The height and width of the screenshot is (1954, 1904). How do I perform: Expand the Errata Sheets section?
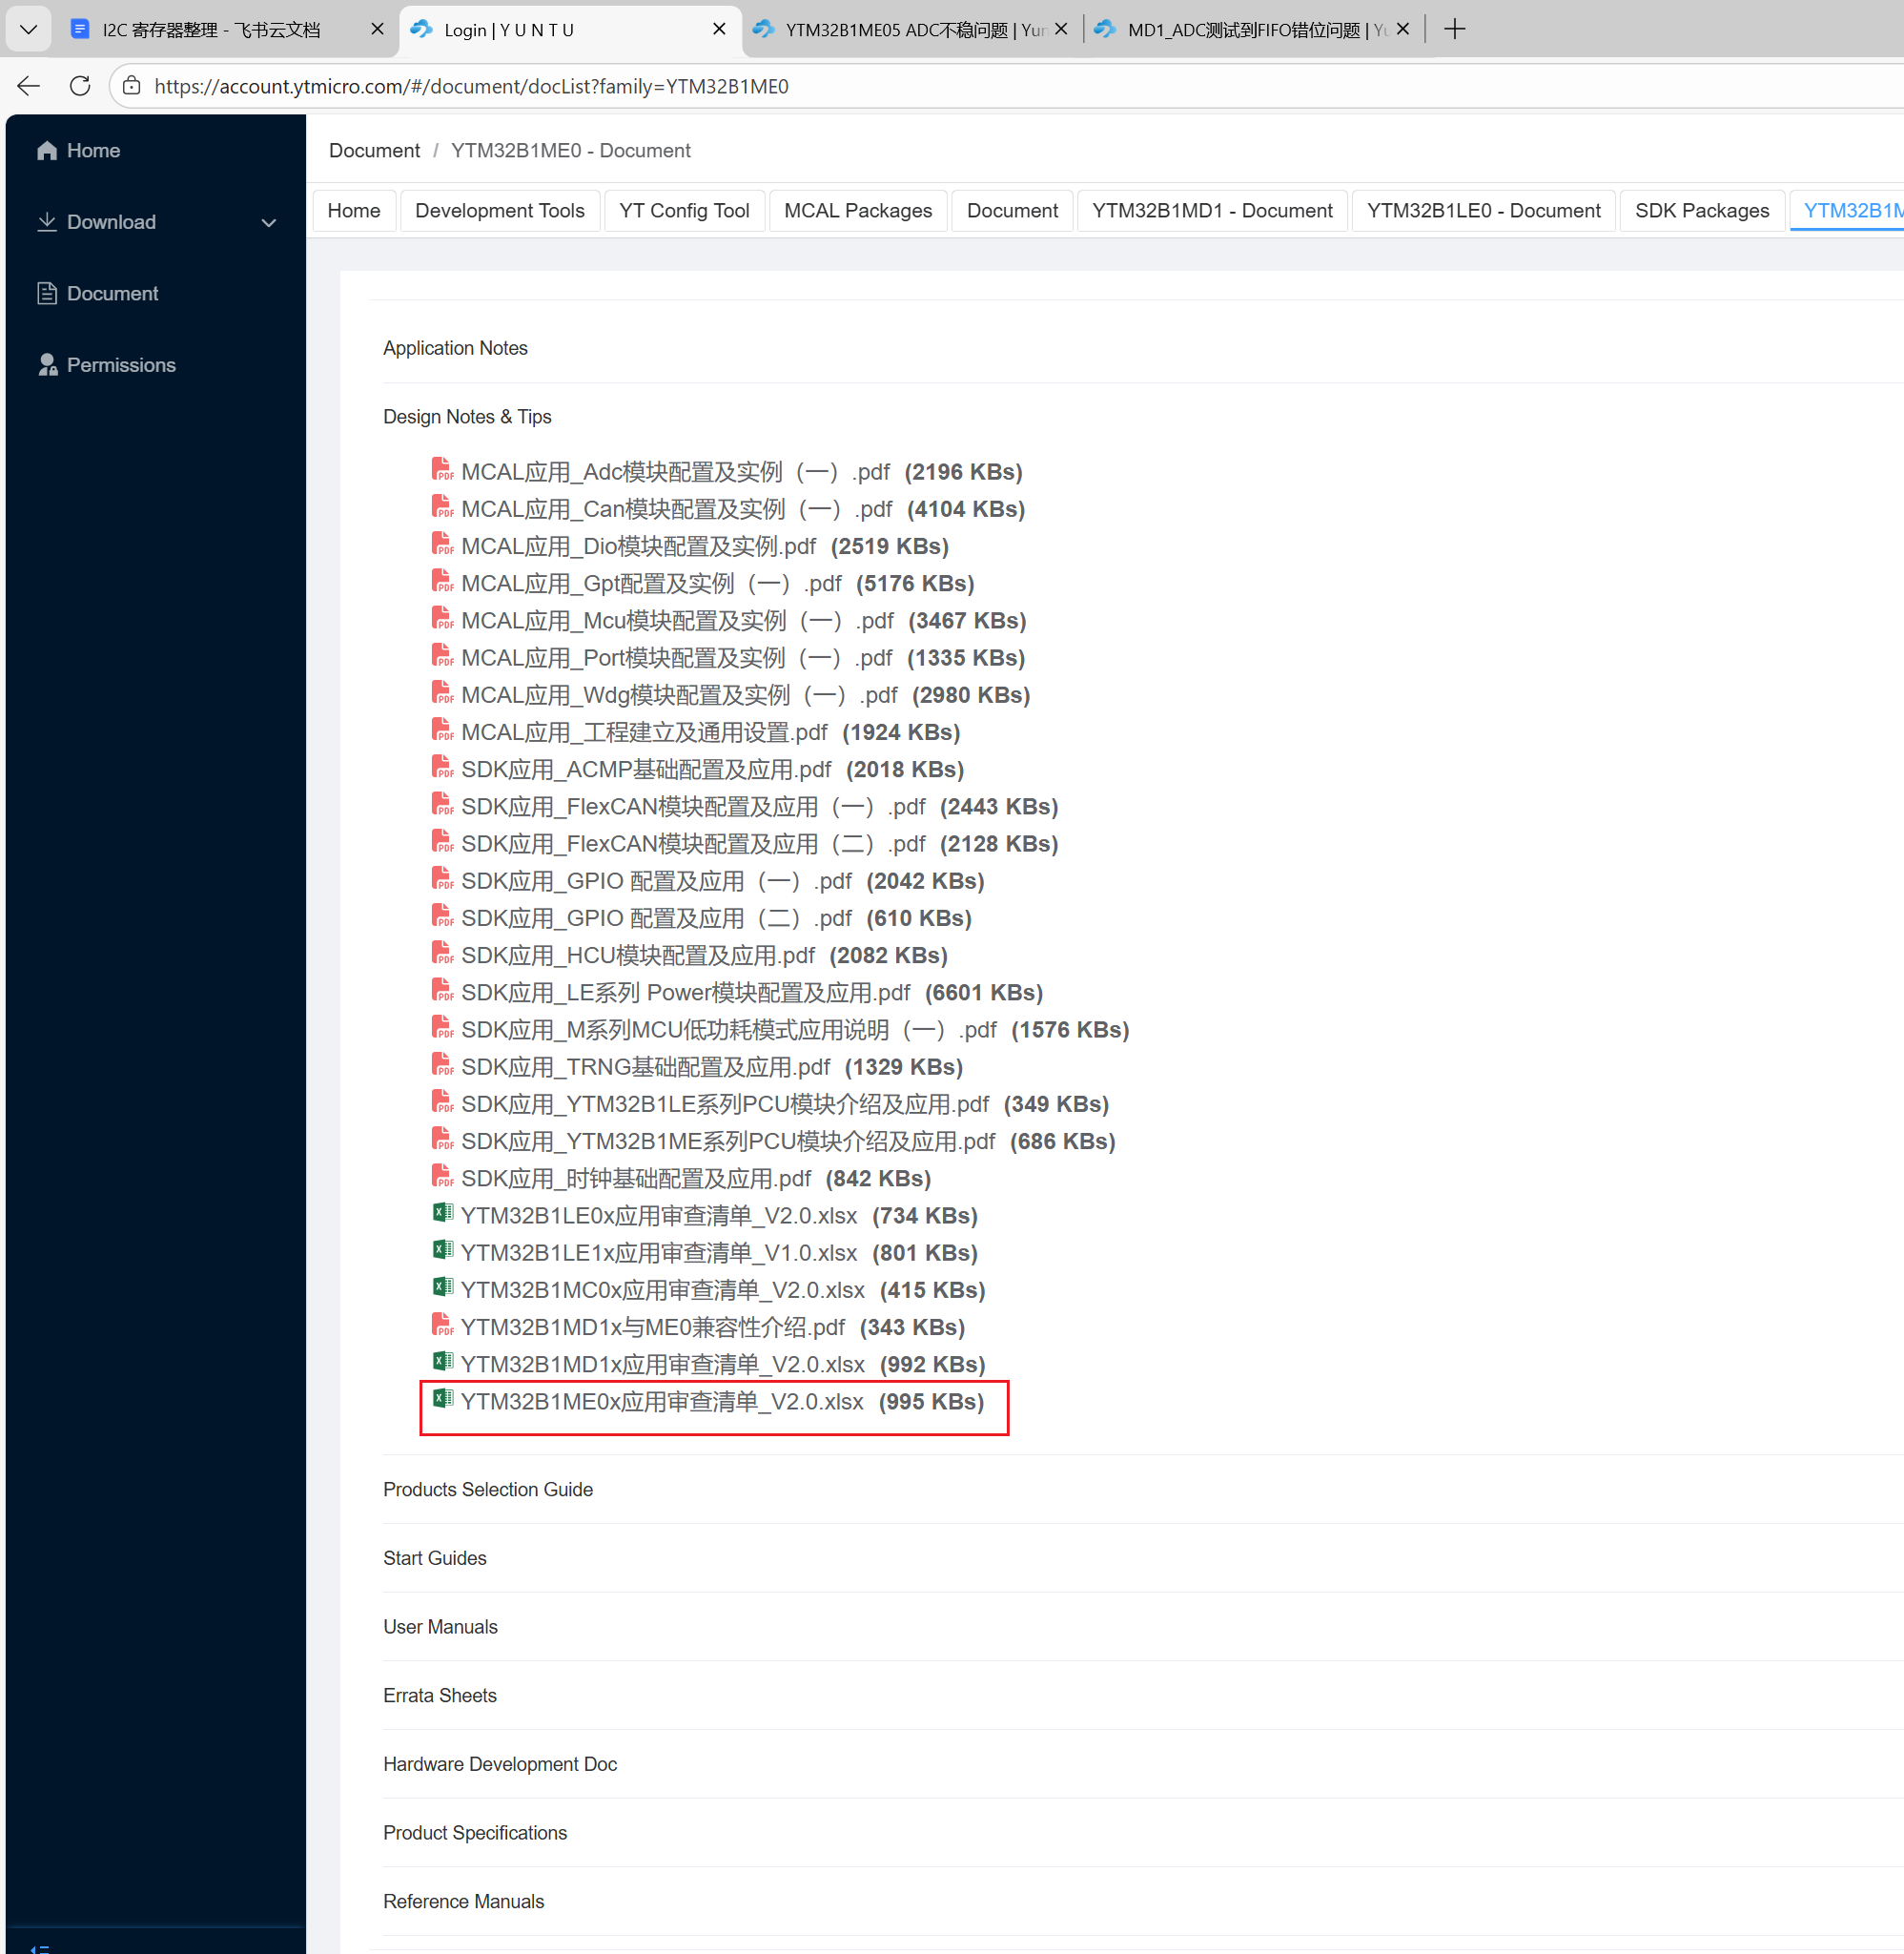click(439, 1695)
